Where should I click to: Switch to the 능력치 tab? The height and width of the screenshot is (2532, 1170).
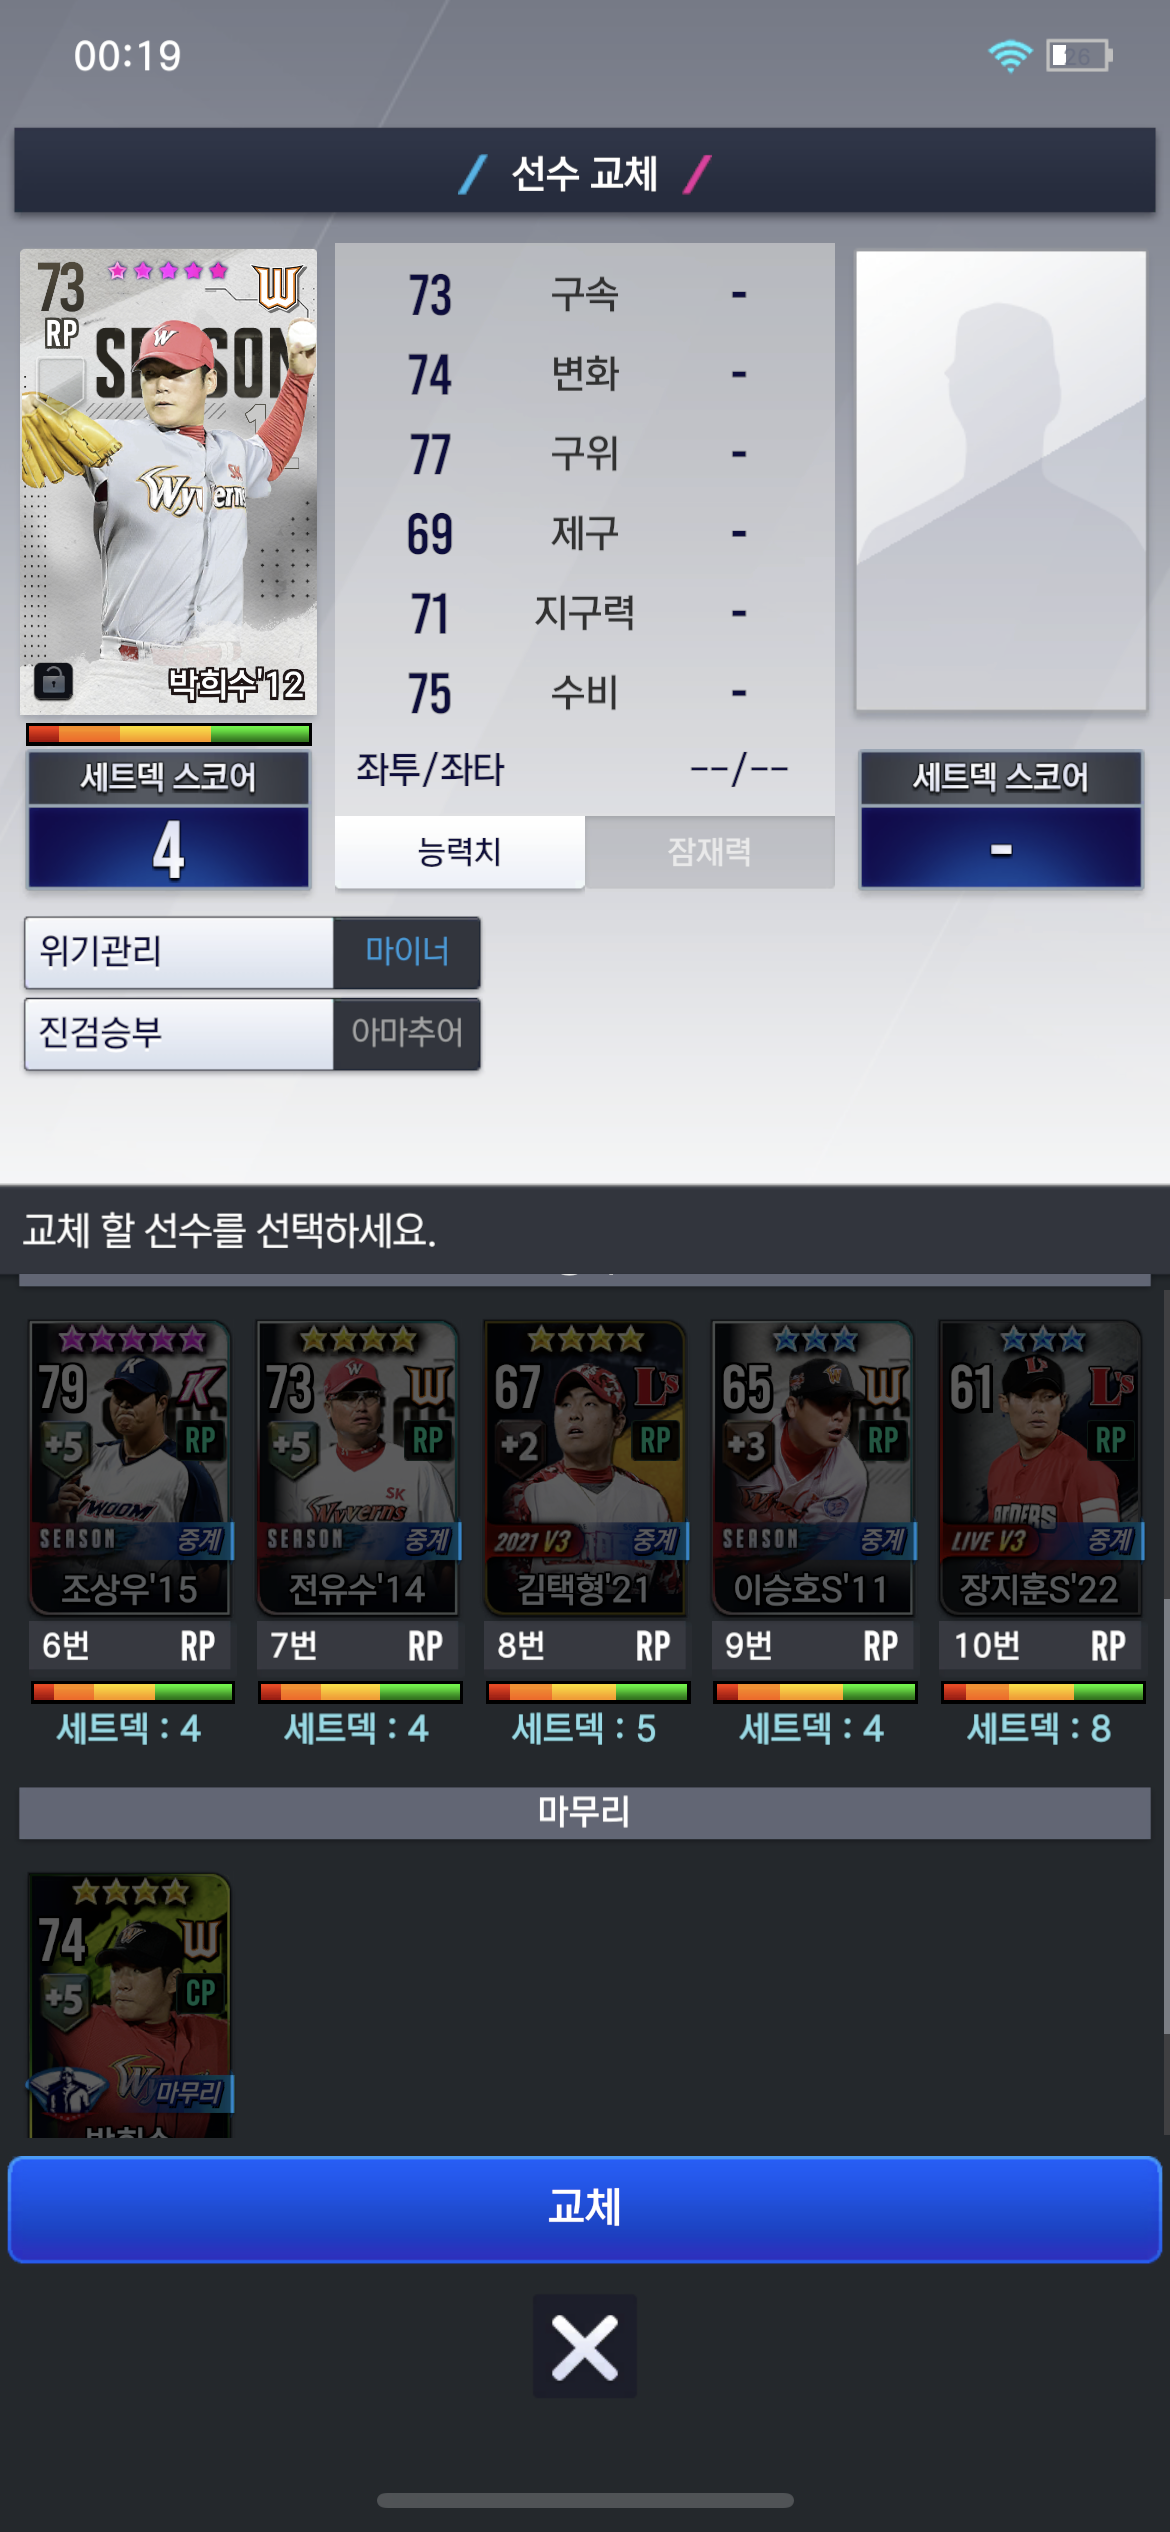point(459,852)
